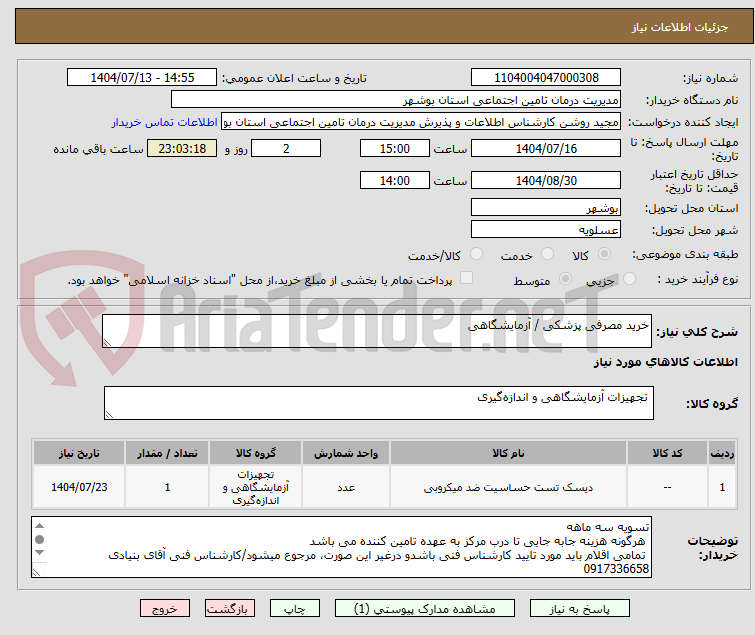Click the شماره نیاز number field
Viewport: 755px width, 635px height.
(546, 78)
